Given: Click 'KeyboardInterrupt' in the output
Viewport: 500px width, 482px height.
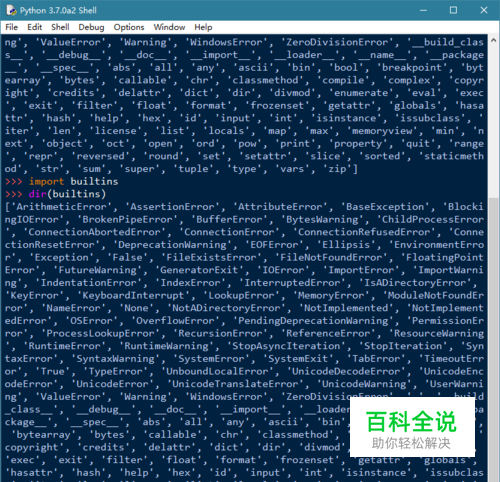Looking at the screenshot, I should click(133, 295).
